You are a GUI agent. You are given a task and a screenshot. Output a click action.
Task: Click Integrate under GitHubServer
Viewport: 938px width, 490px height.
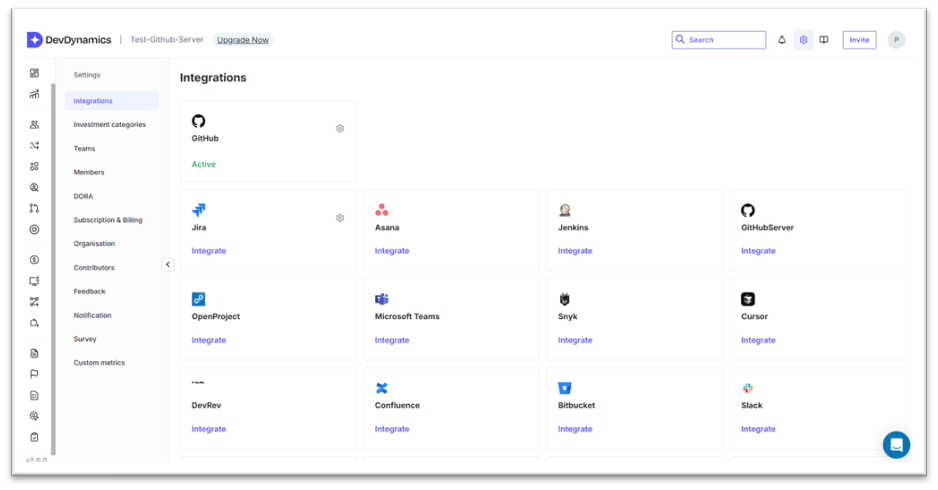coord(758,251)
